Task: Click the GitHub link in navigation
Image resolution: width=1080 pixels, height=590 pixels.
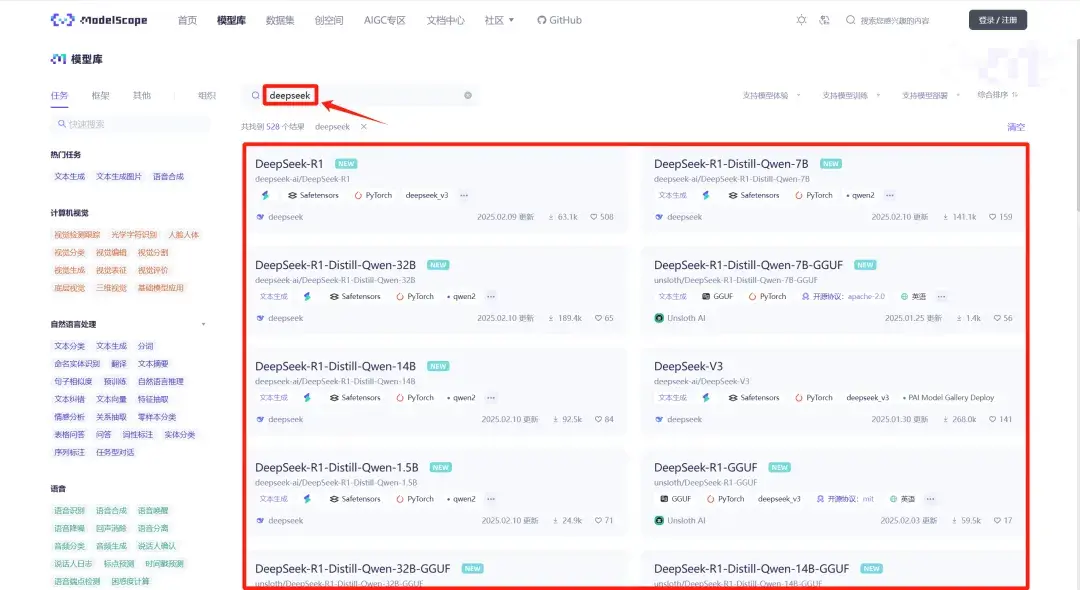Action: [x=559, y=20]
